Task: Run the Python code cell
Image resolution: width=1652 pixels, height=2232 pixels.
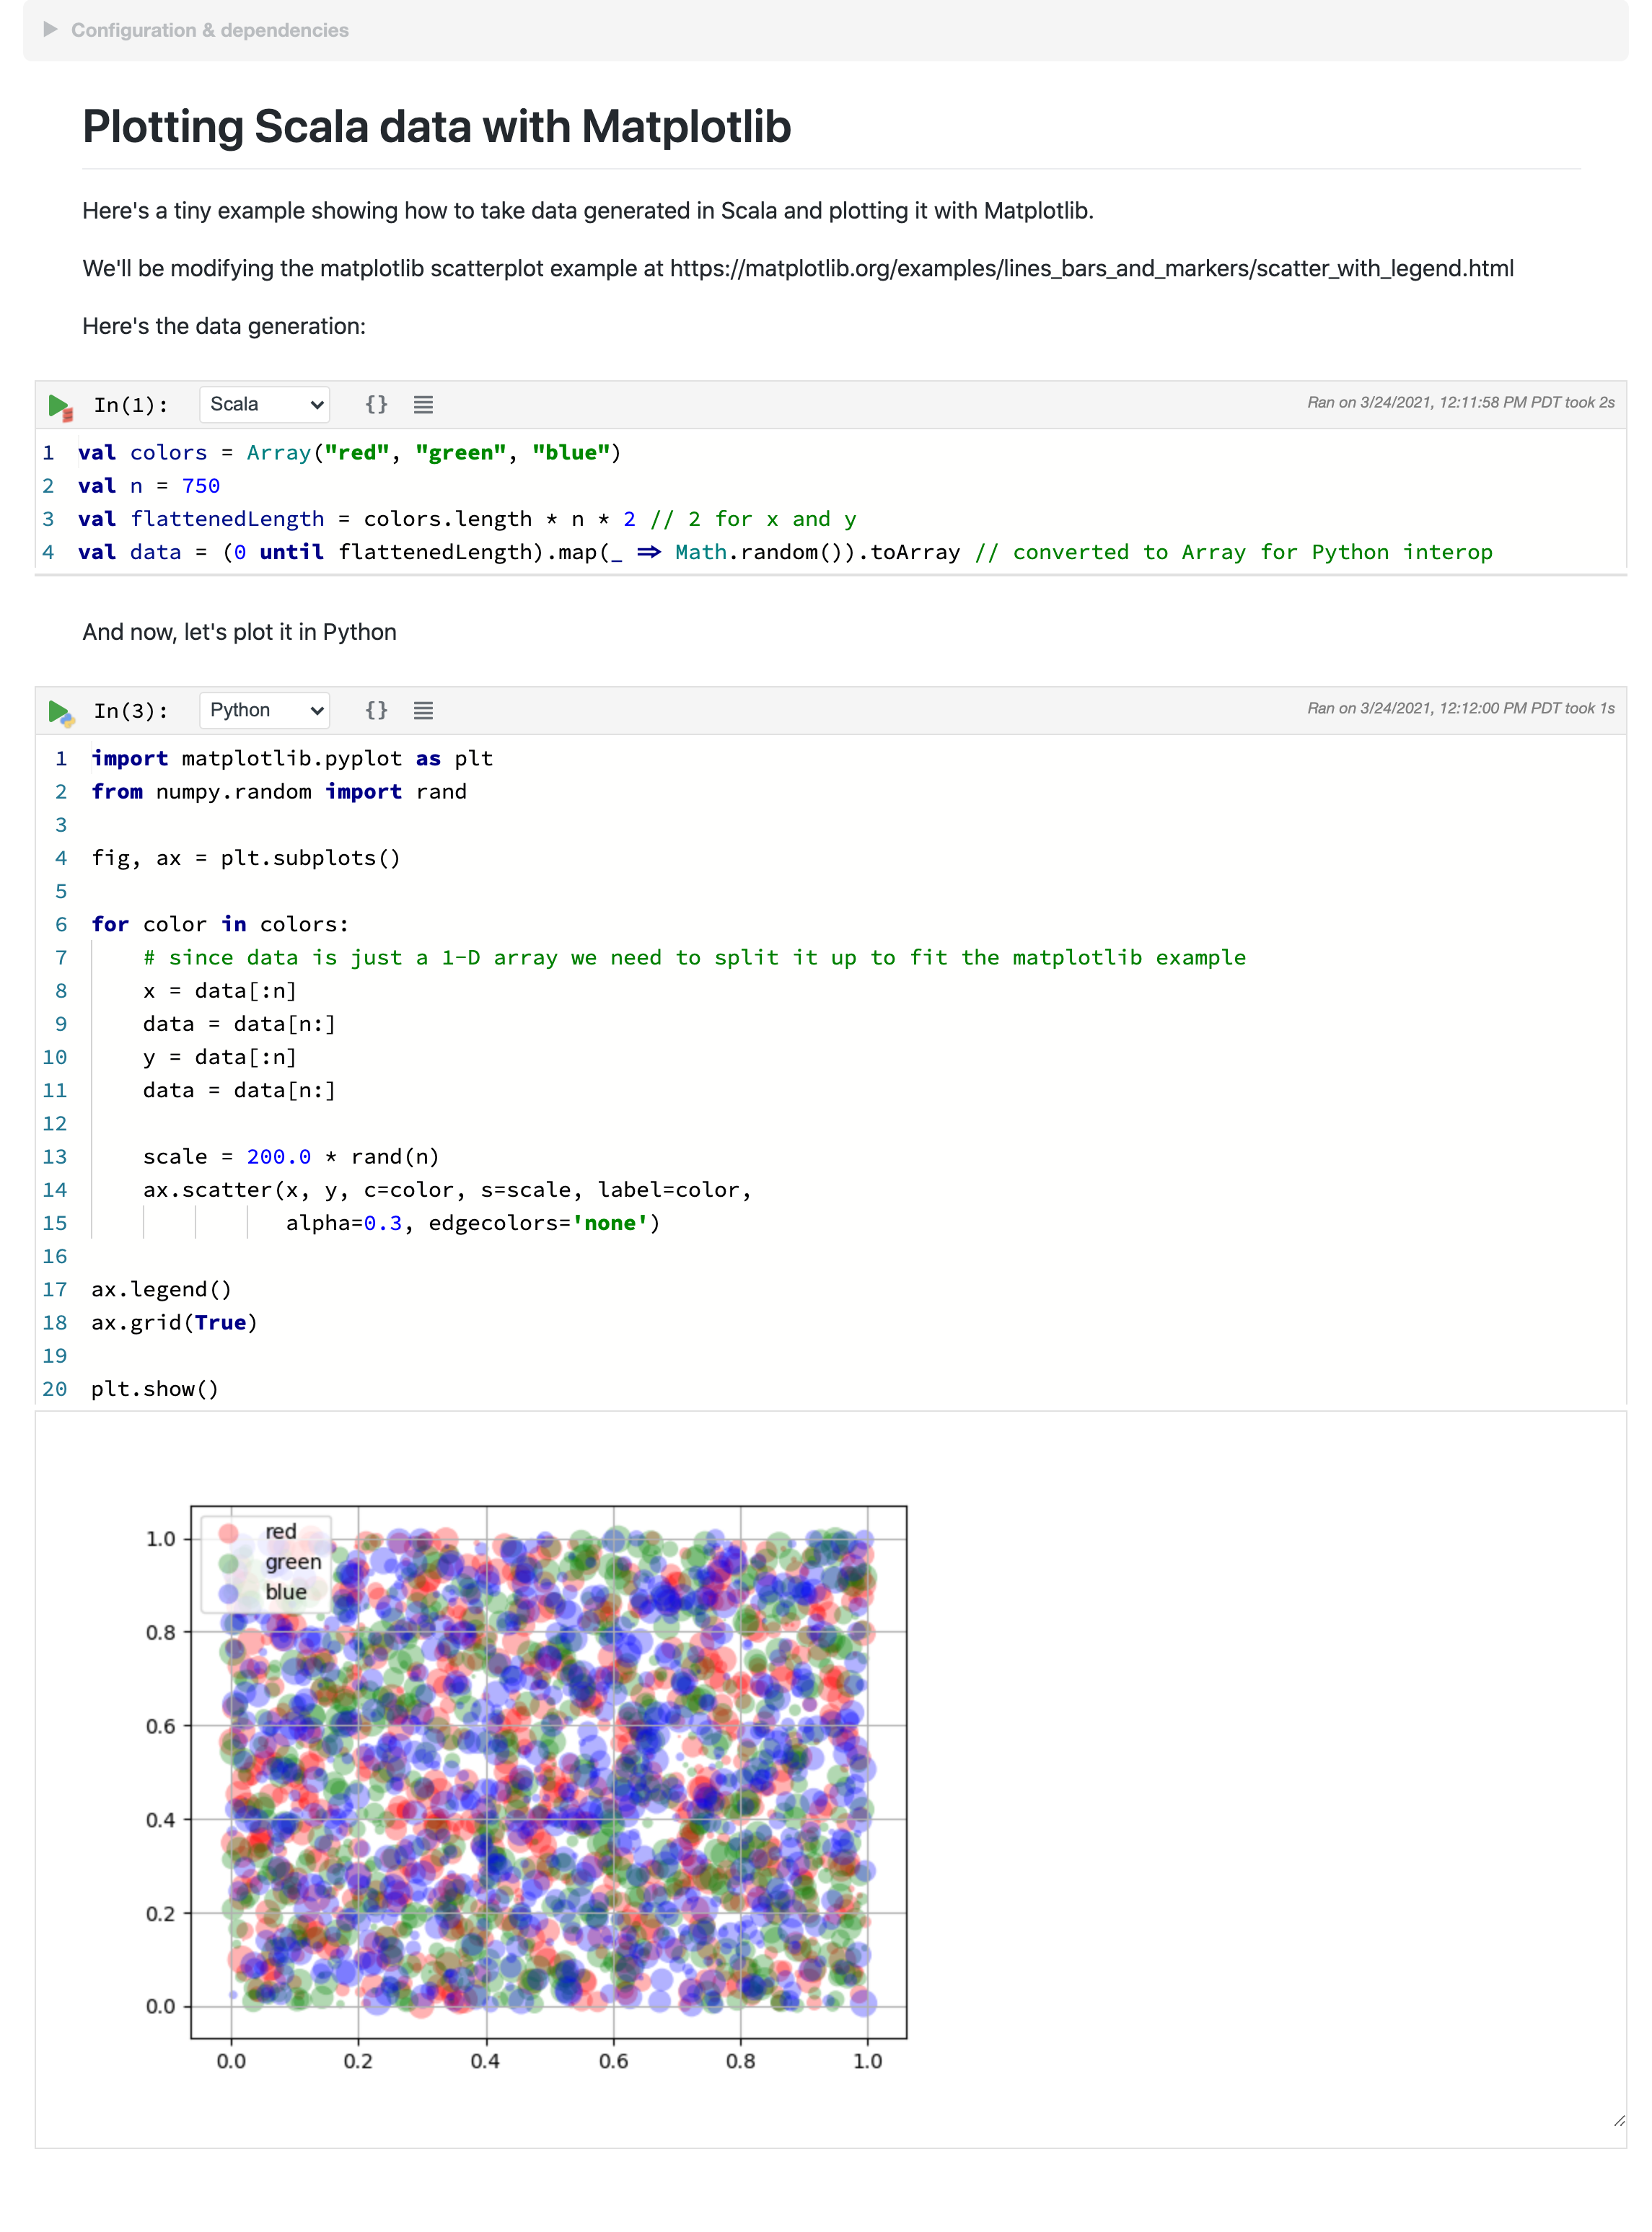Action: click(58, 711)
